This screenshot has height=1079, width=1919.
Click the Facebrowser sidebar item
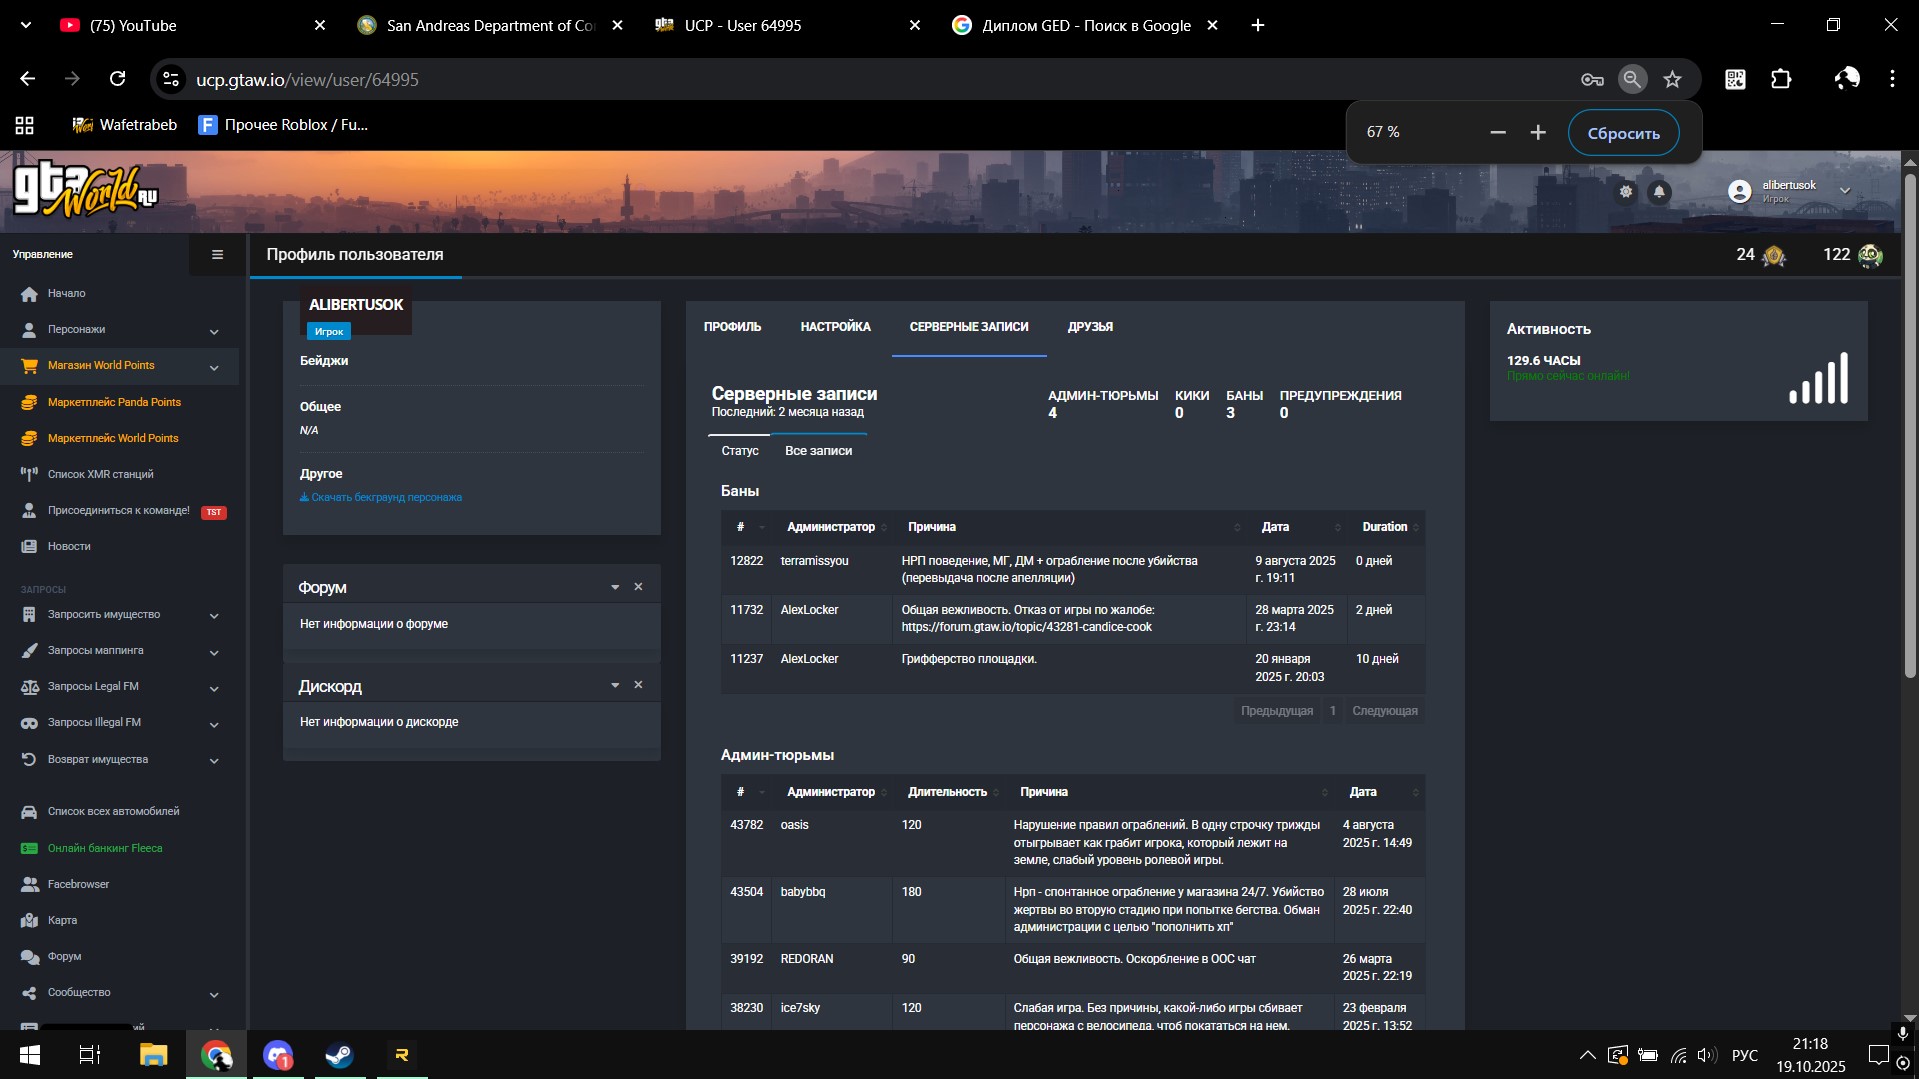[x=78, y=884]
